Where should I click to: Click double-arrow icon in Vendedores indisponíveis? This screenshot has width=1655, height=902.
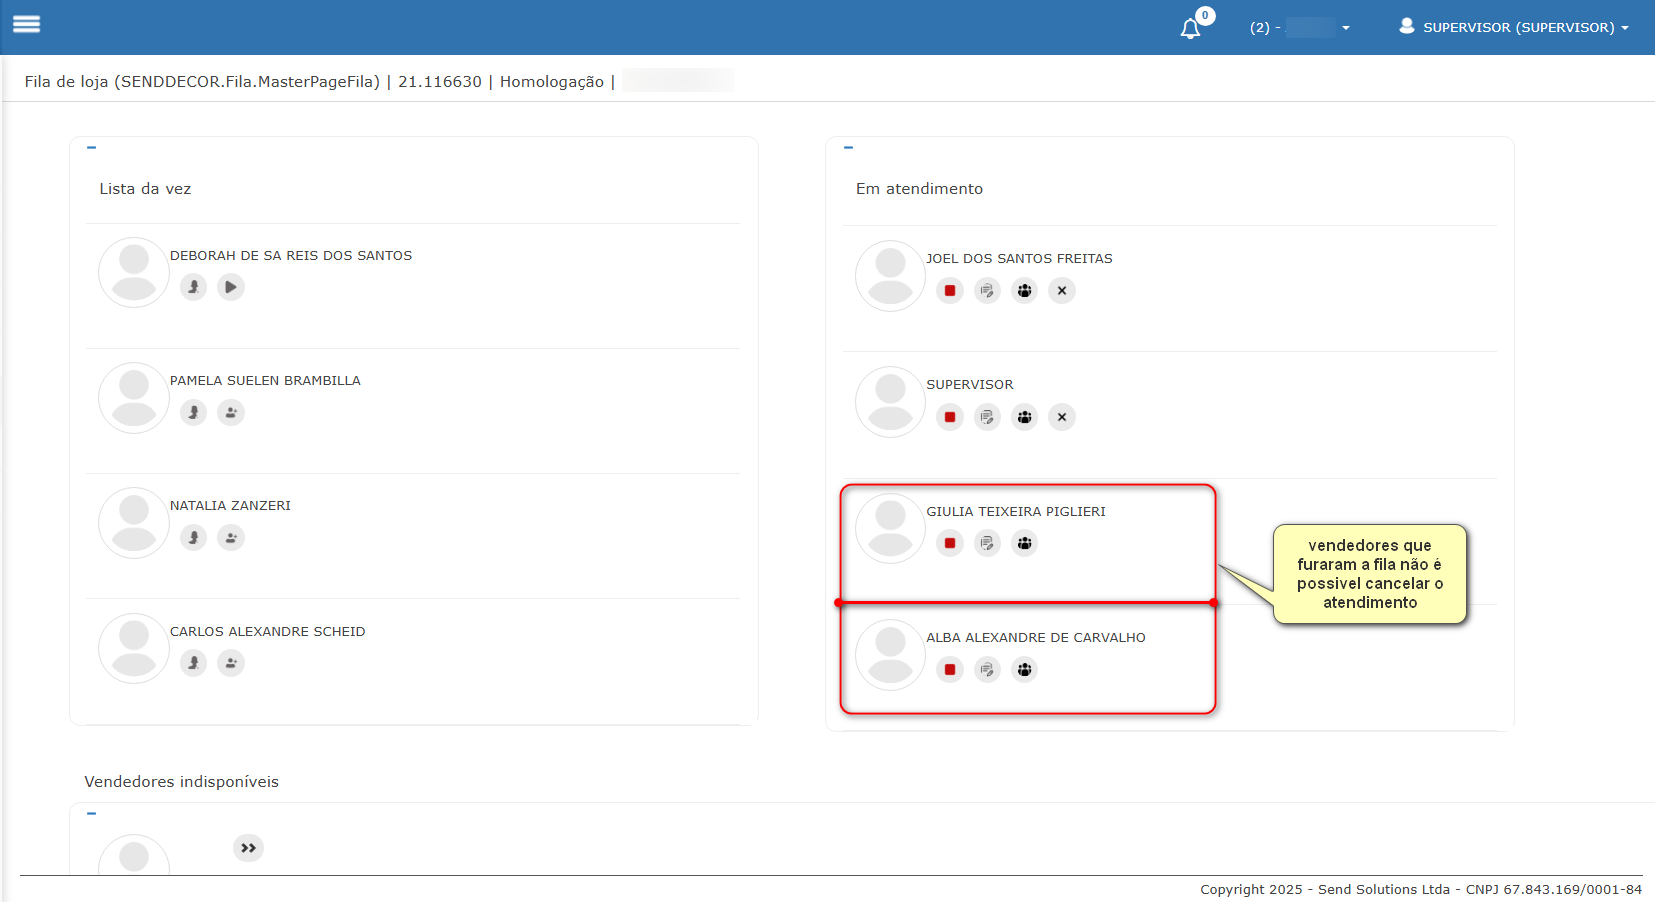pos(248,848)
